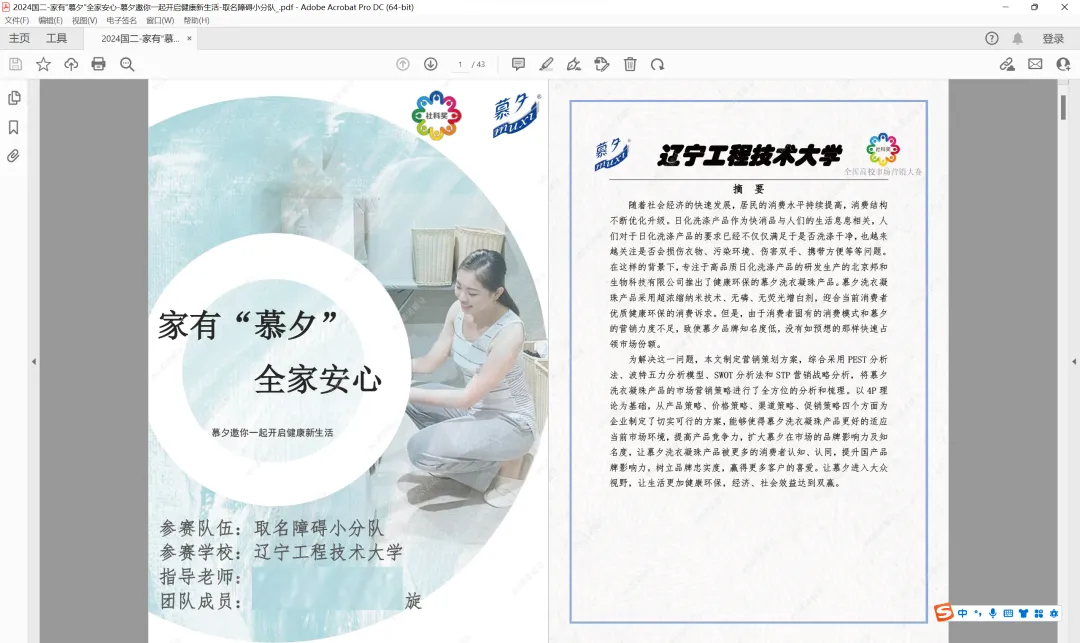Click the 登录 sign-in button

point(1051,38)
